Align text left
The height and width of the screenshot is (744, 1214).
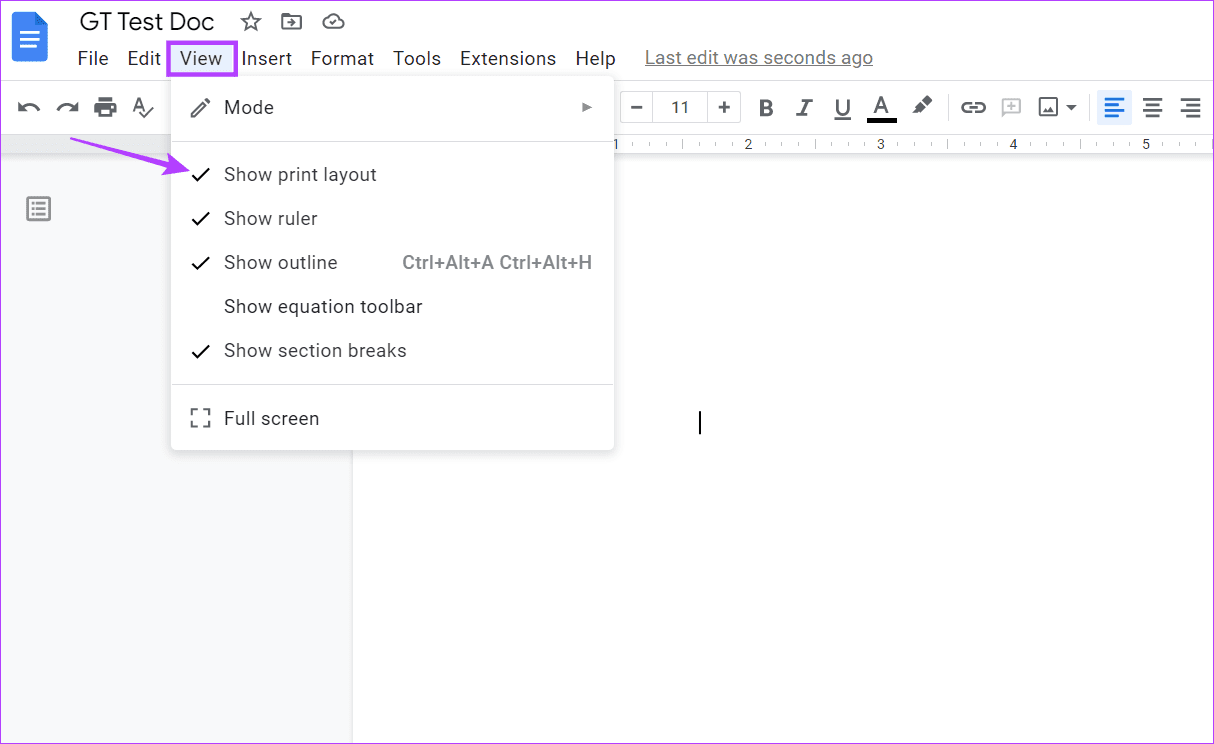pos(1114,107)
